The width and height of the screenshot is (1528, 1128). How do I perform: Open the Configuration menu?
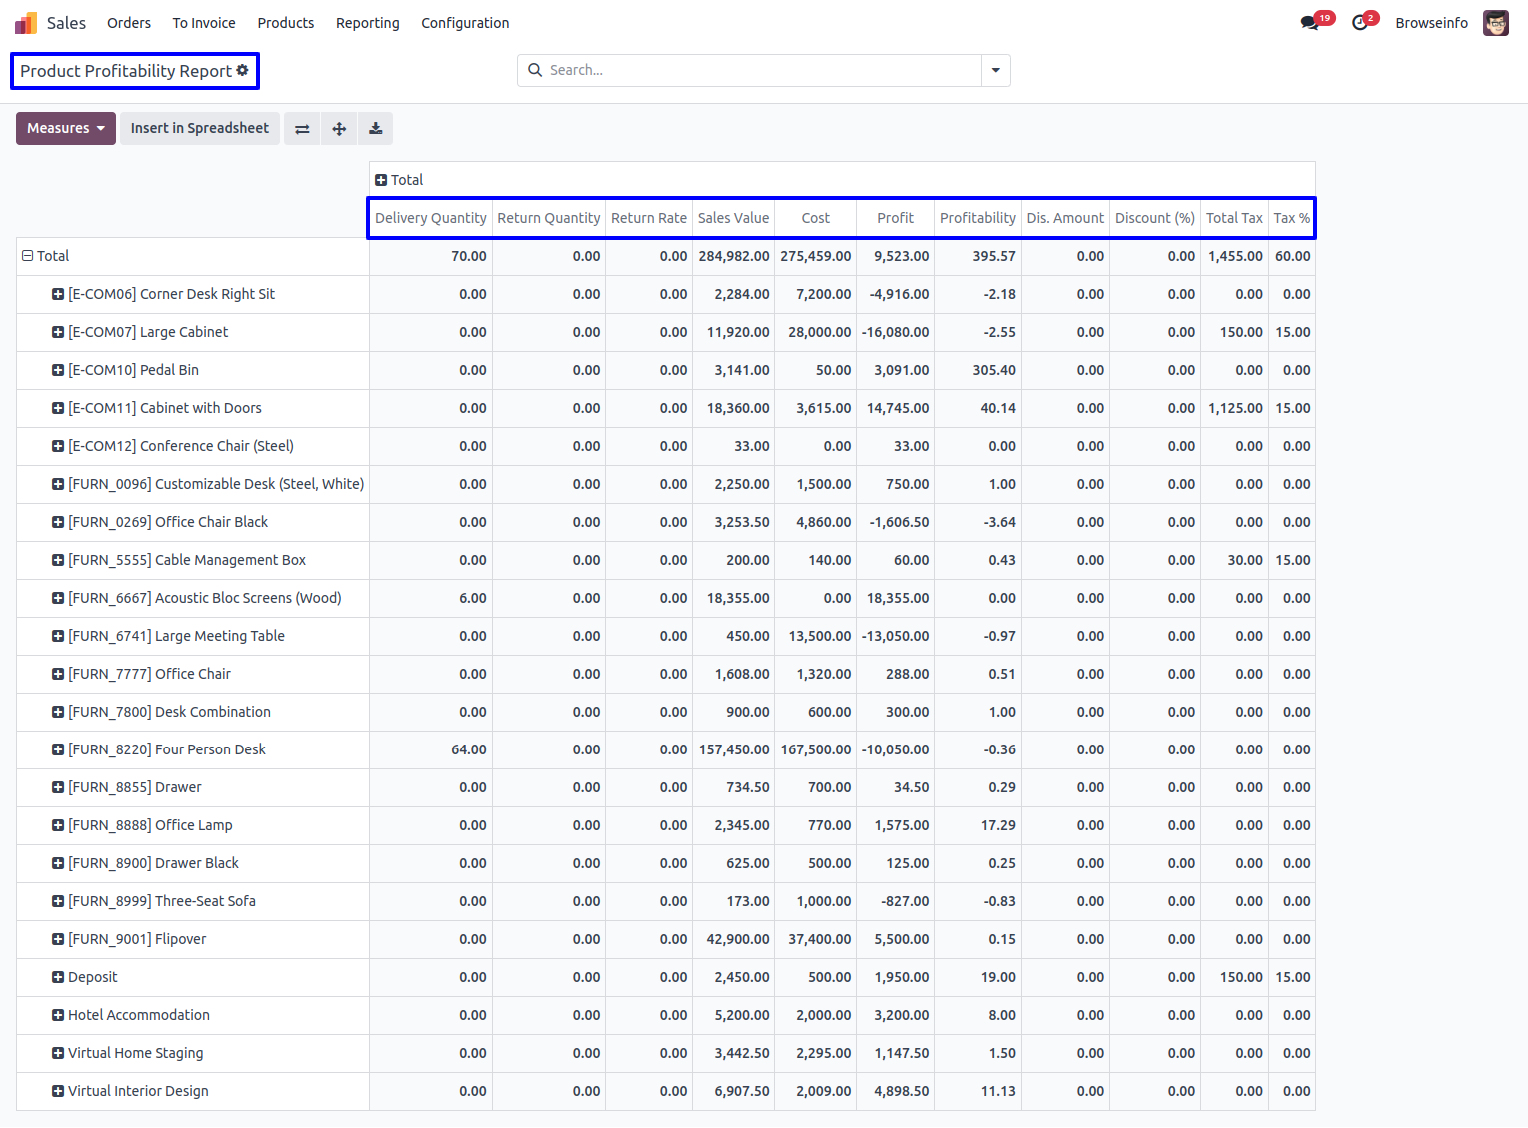pyautogui.click(x=465, y=23)
